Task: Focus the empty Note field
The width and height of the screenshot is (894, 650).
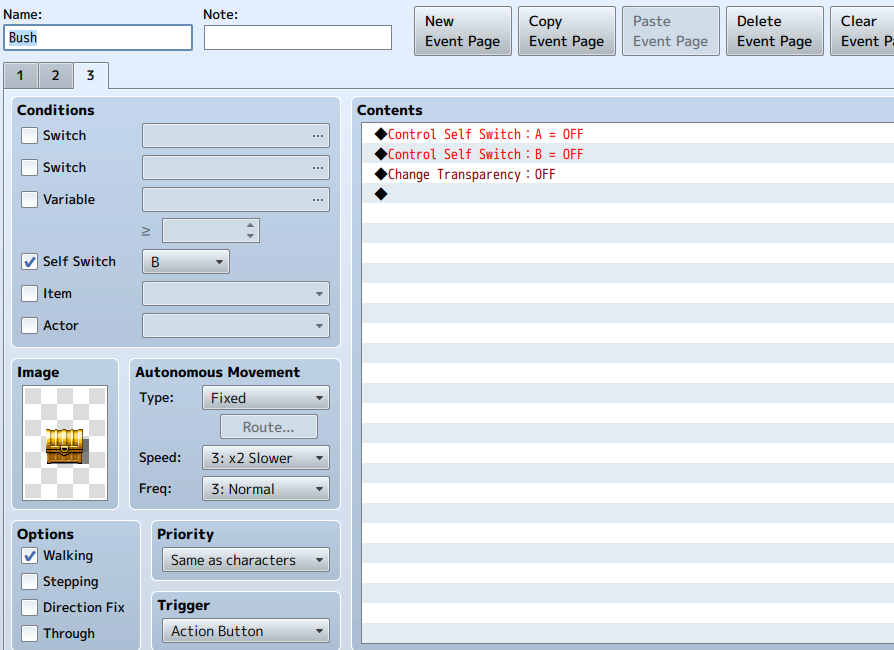Action: [298, 38]
